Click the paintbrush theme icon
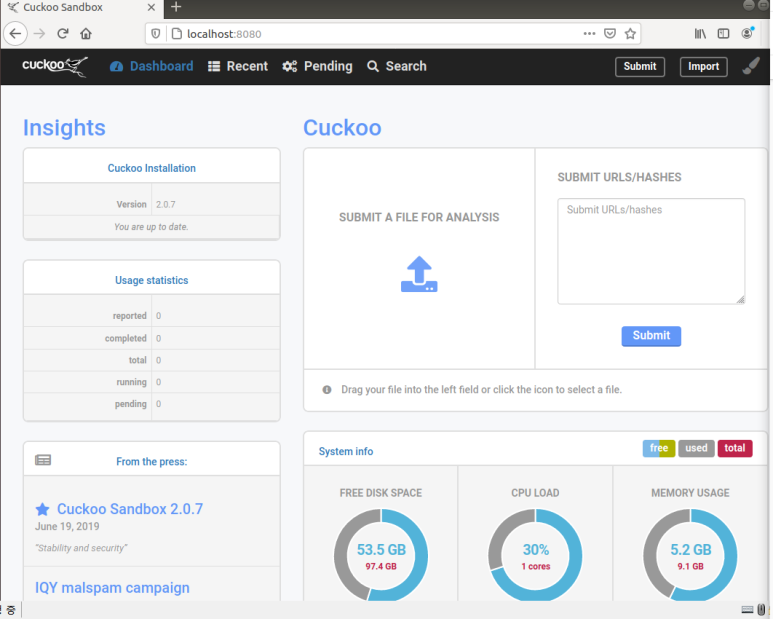773x619 pixels. (751, 66)
